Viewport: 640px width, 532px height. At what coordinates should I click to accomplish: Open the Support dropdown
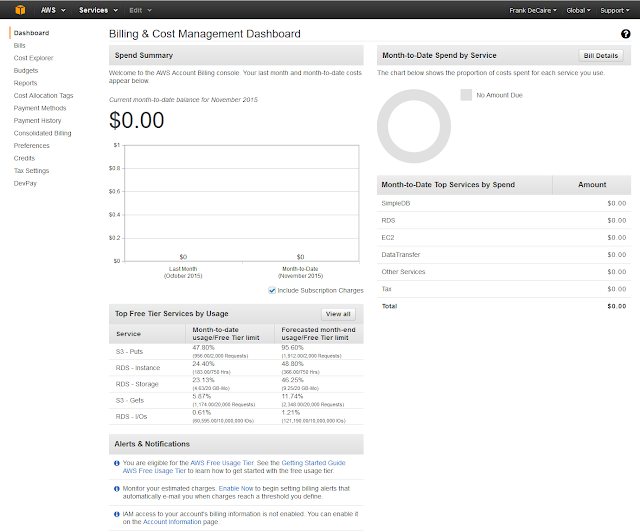tap(614, 11)
